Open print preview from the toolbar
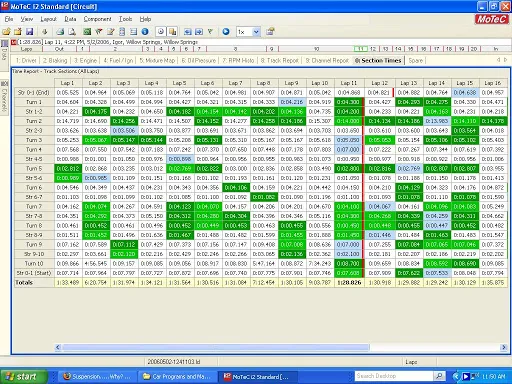512x384 pixels. [72, 32]
